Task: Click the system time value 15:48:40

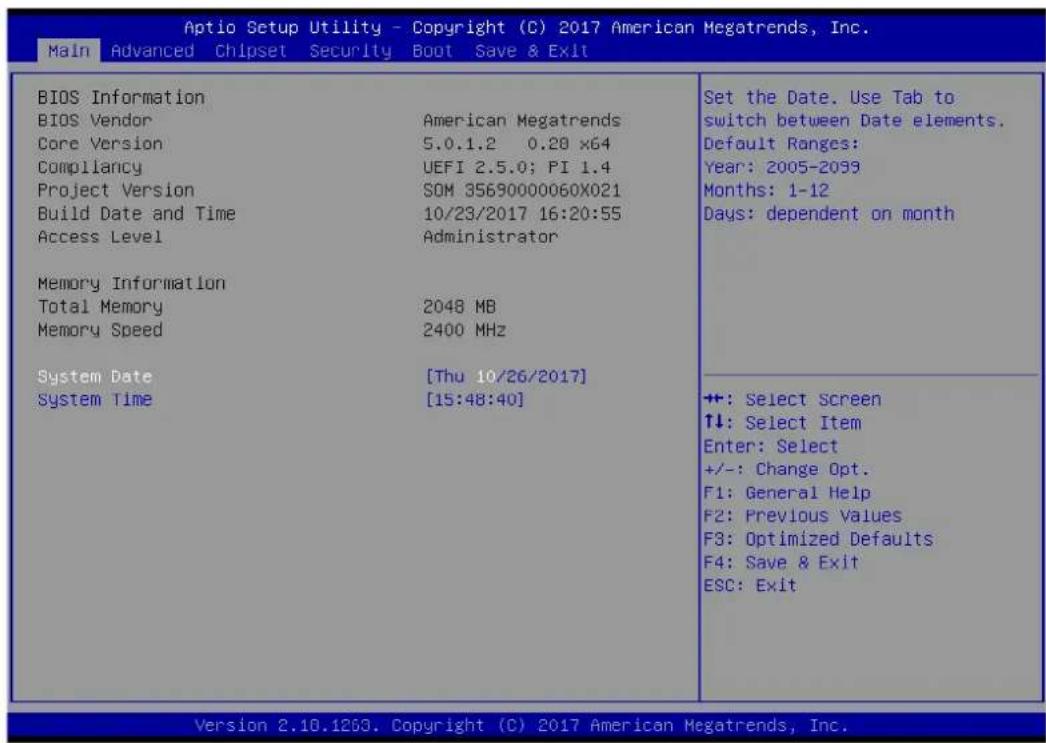Action: [475, 400]
